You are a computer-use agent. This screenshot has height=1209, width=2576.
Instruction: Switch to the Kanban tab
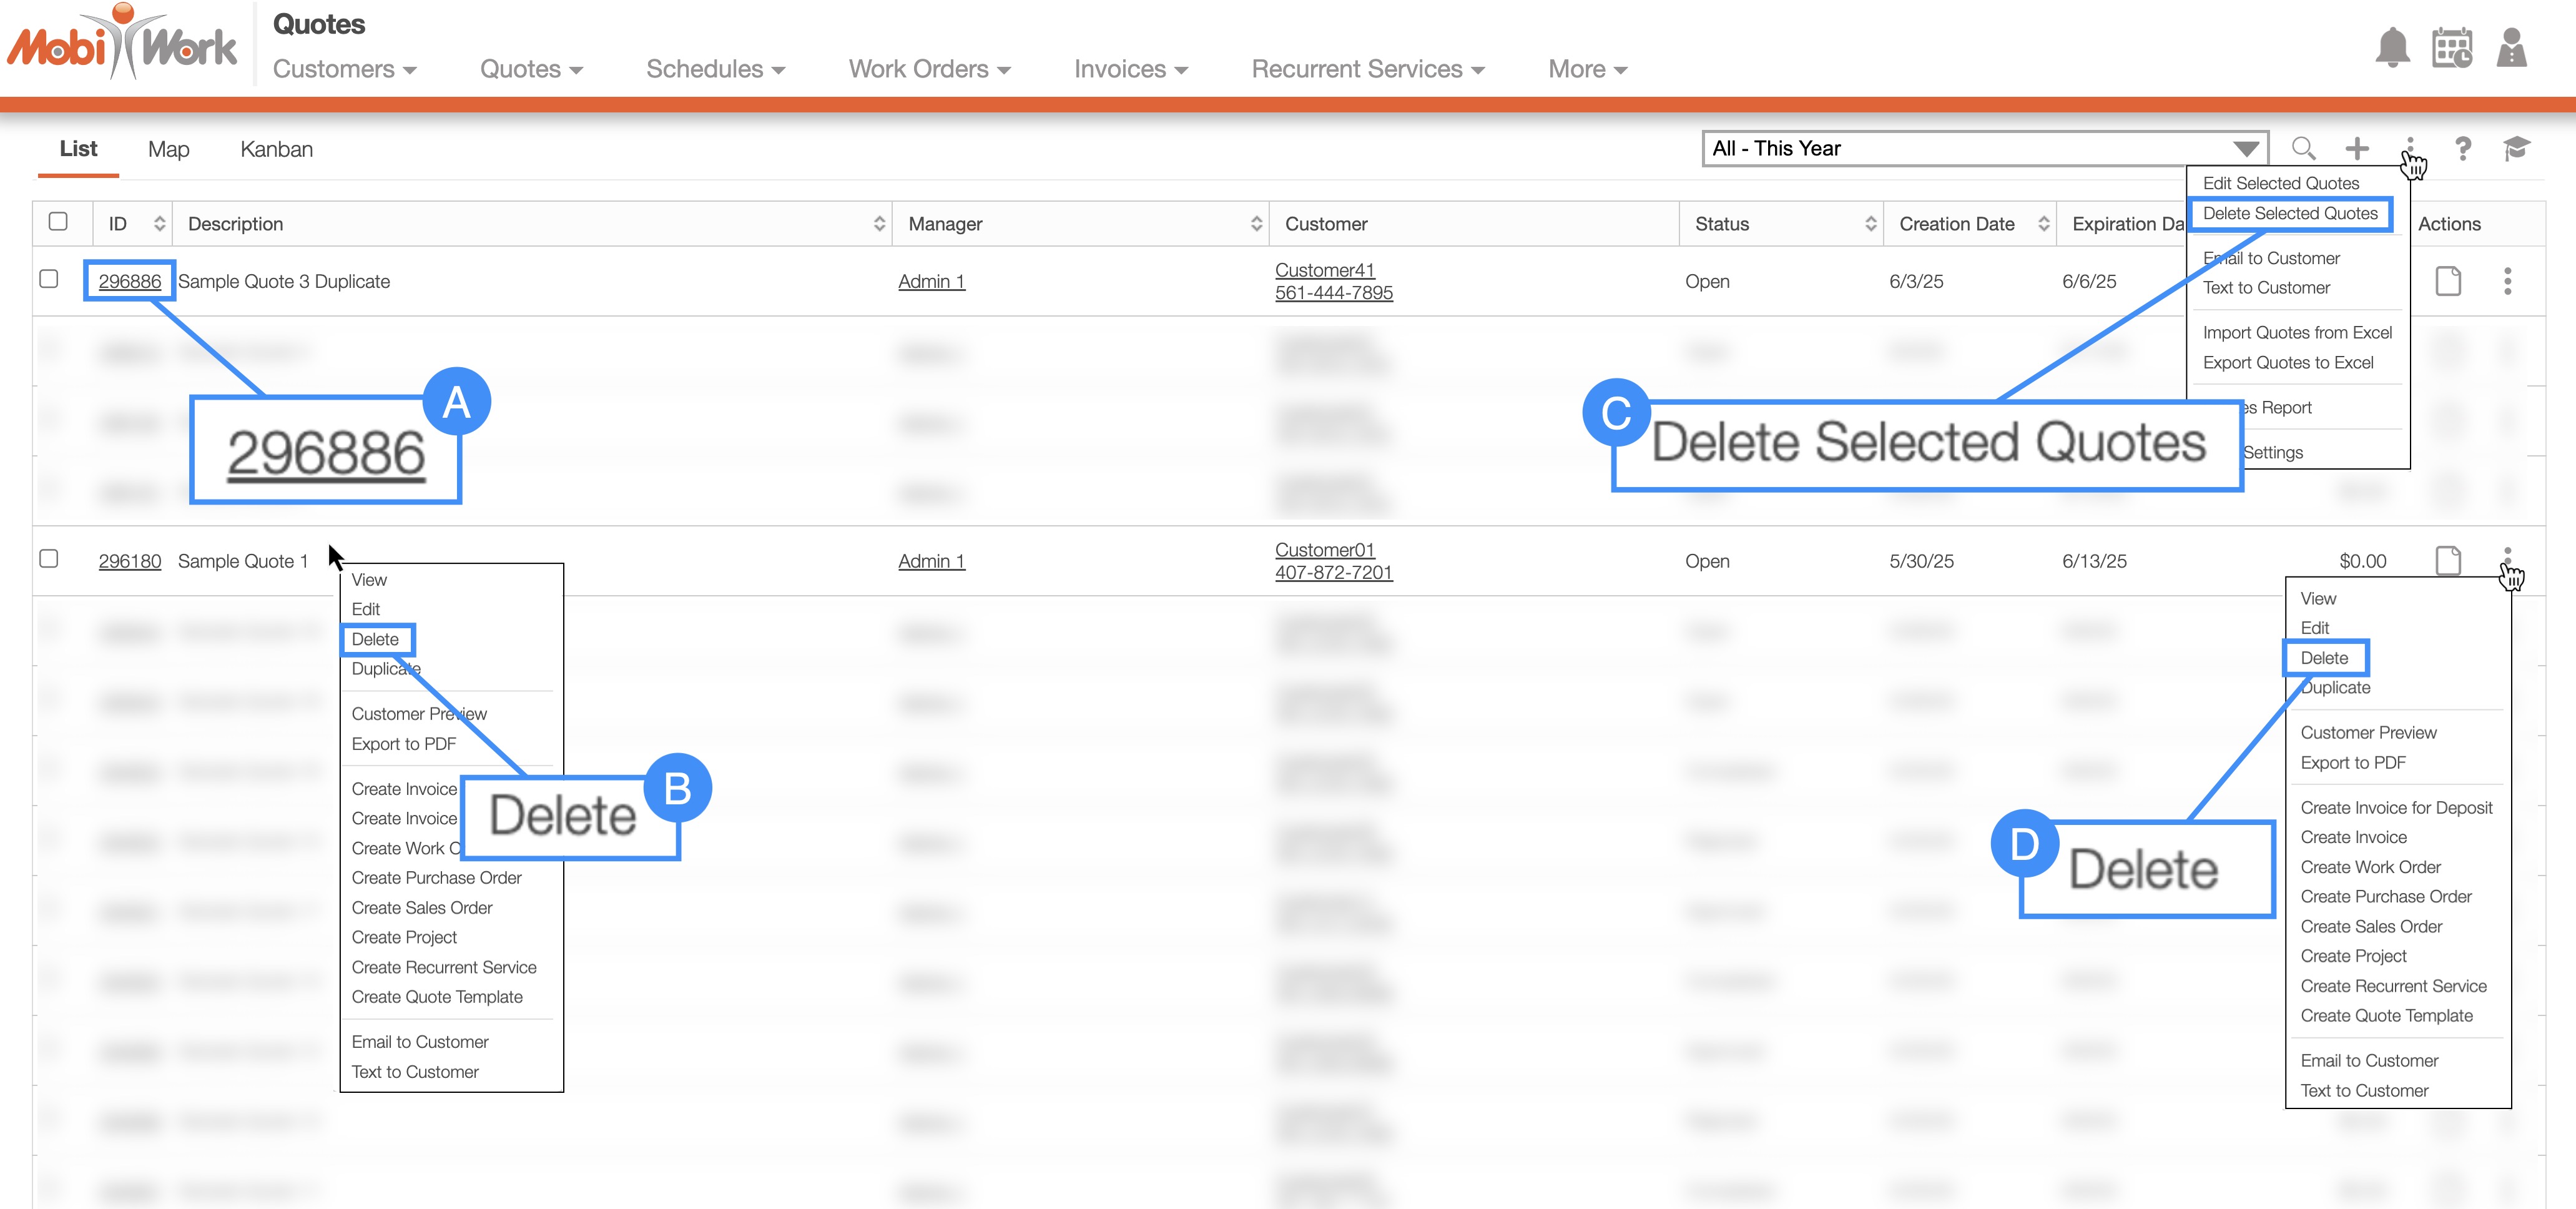[x=276, y=149]
